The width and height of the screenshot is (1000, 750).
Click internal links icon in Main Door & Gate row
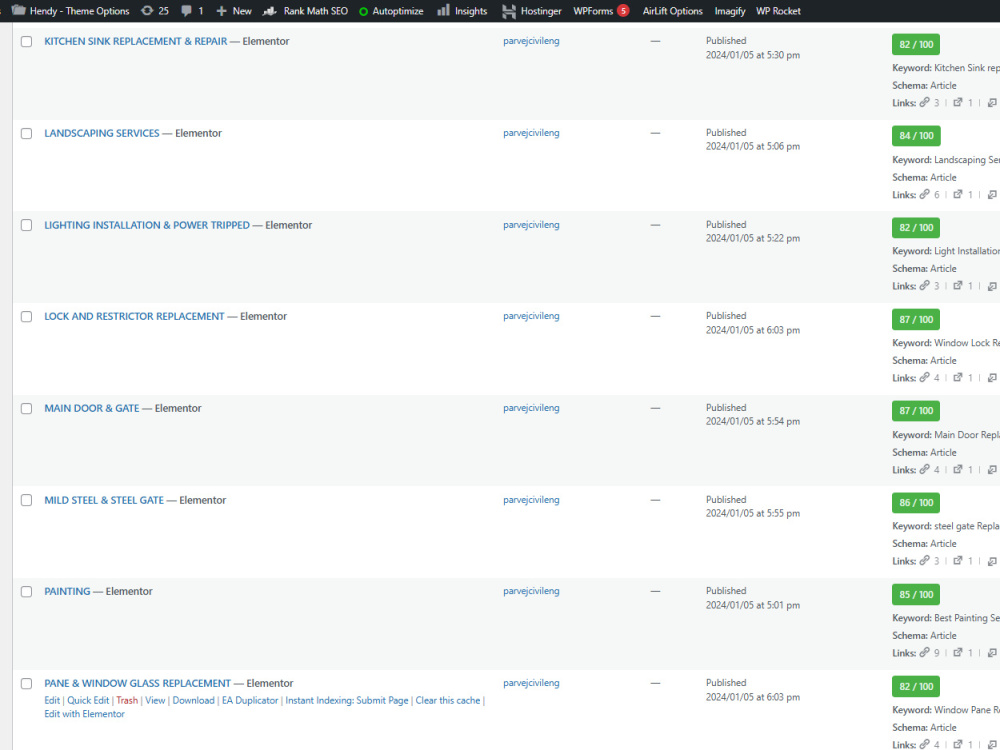(x=924, y=469)
